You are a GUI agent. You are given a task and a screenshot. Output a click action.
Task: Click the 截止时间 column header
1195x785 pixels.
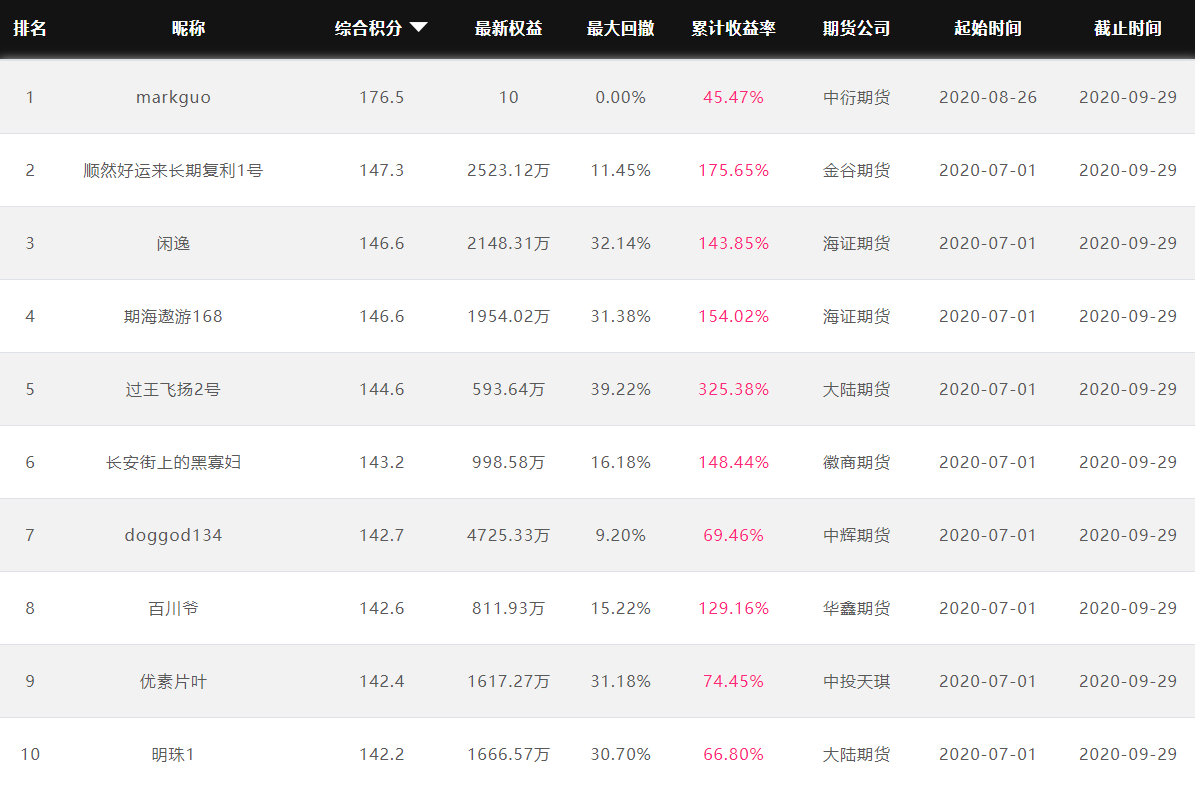[x=1128, y=28]
